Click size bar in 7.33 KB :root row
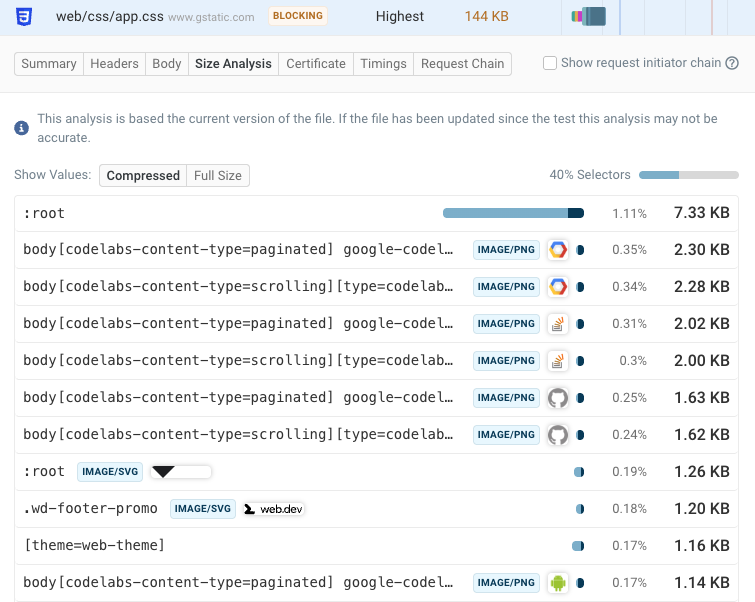This screenshot has width=755, height=602. (513, 213)
